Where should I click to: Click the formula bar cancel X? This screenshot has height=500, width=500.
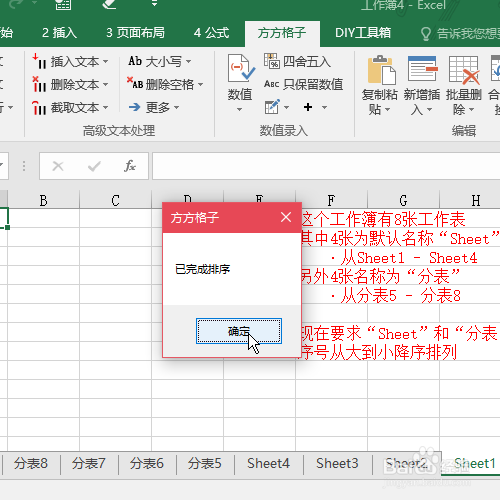coord(58,166)
